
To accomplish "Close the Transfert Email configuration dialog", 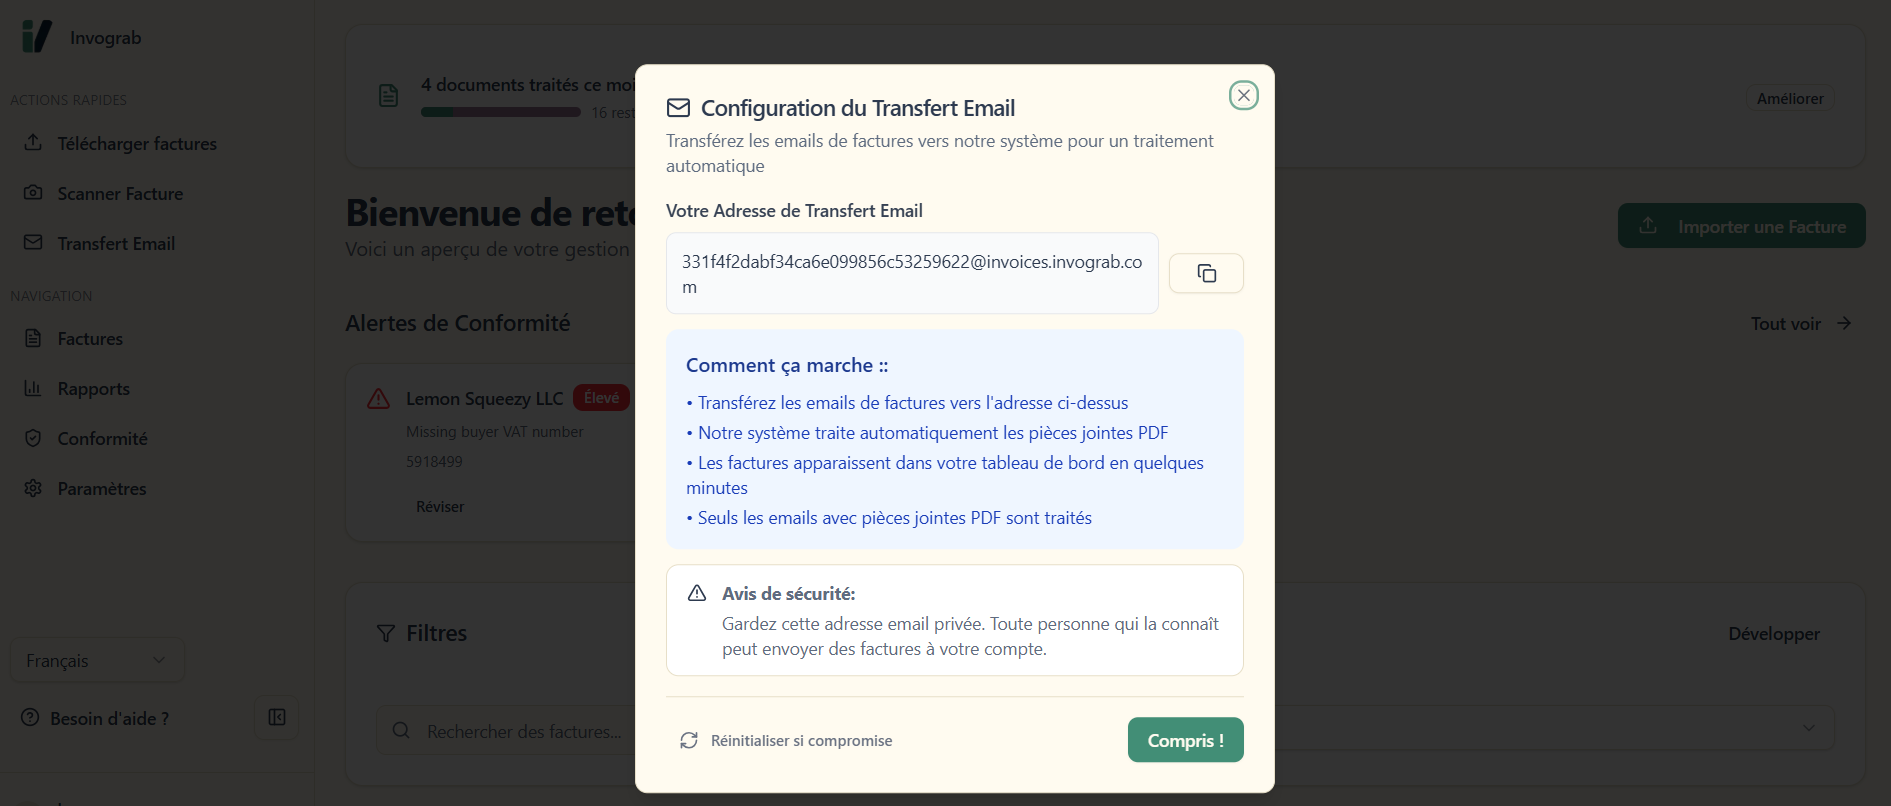I will 1243,95.
